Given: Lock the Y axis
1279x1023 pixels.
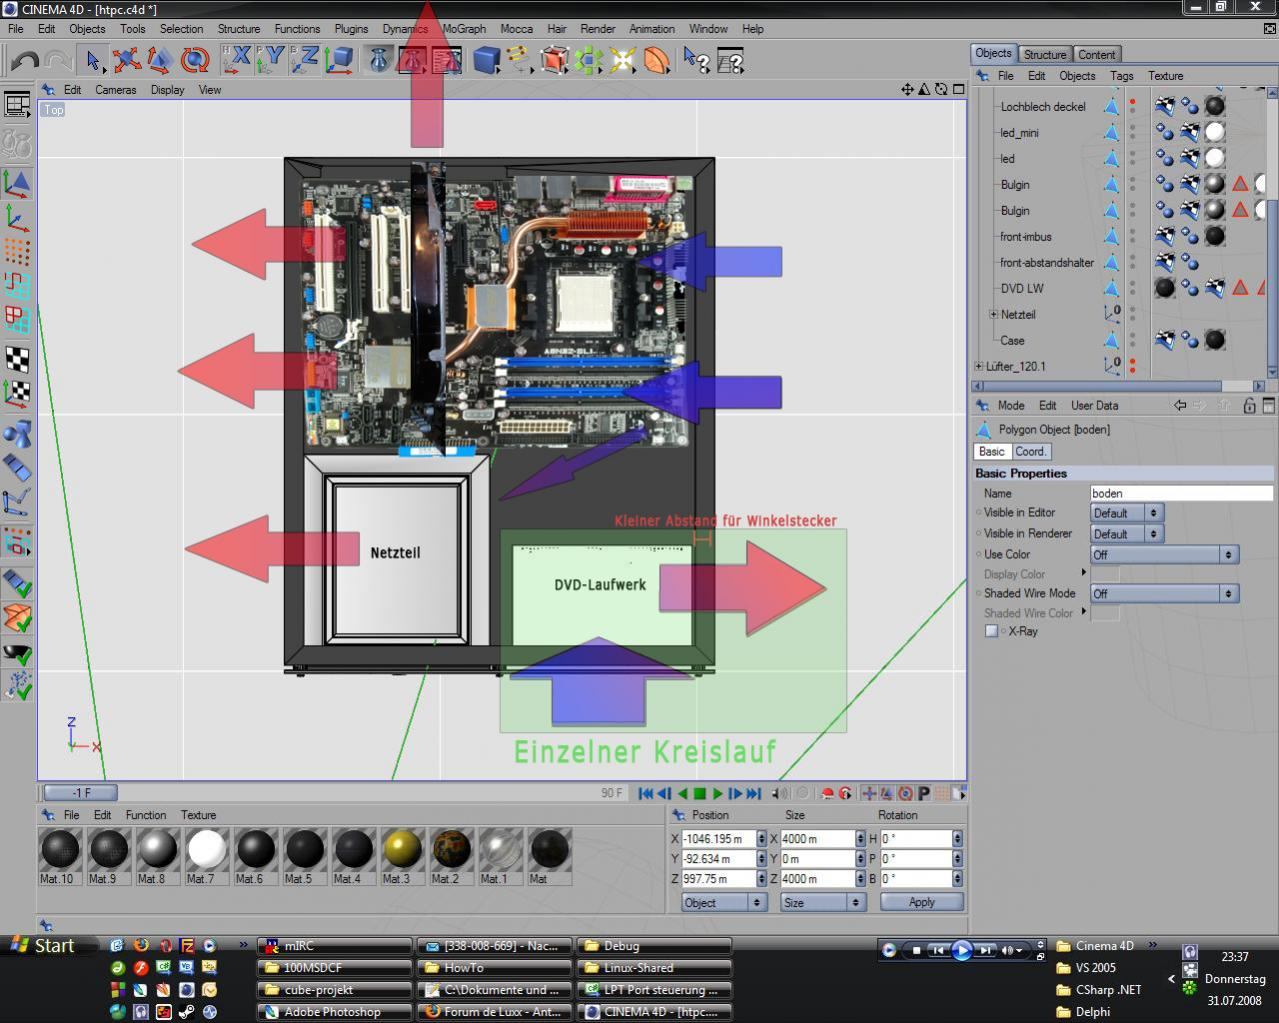Looking at the screenshot, I should [x=270, y=60].
